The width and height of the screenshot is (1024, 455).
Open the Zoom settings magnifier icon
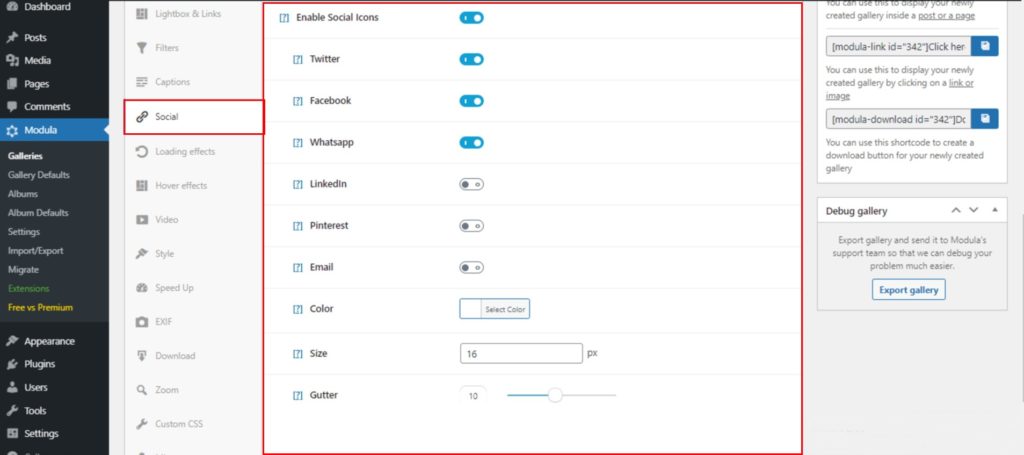point(142,390)
